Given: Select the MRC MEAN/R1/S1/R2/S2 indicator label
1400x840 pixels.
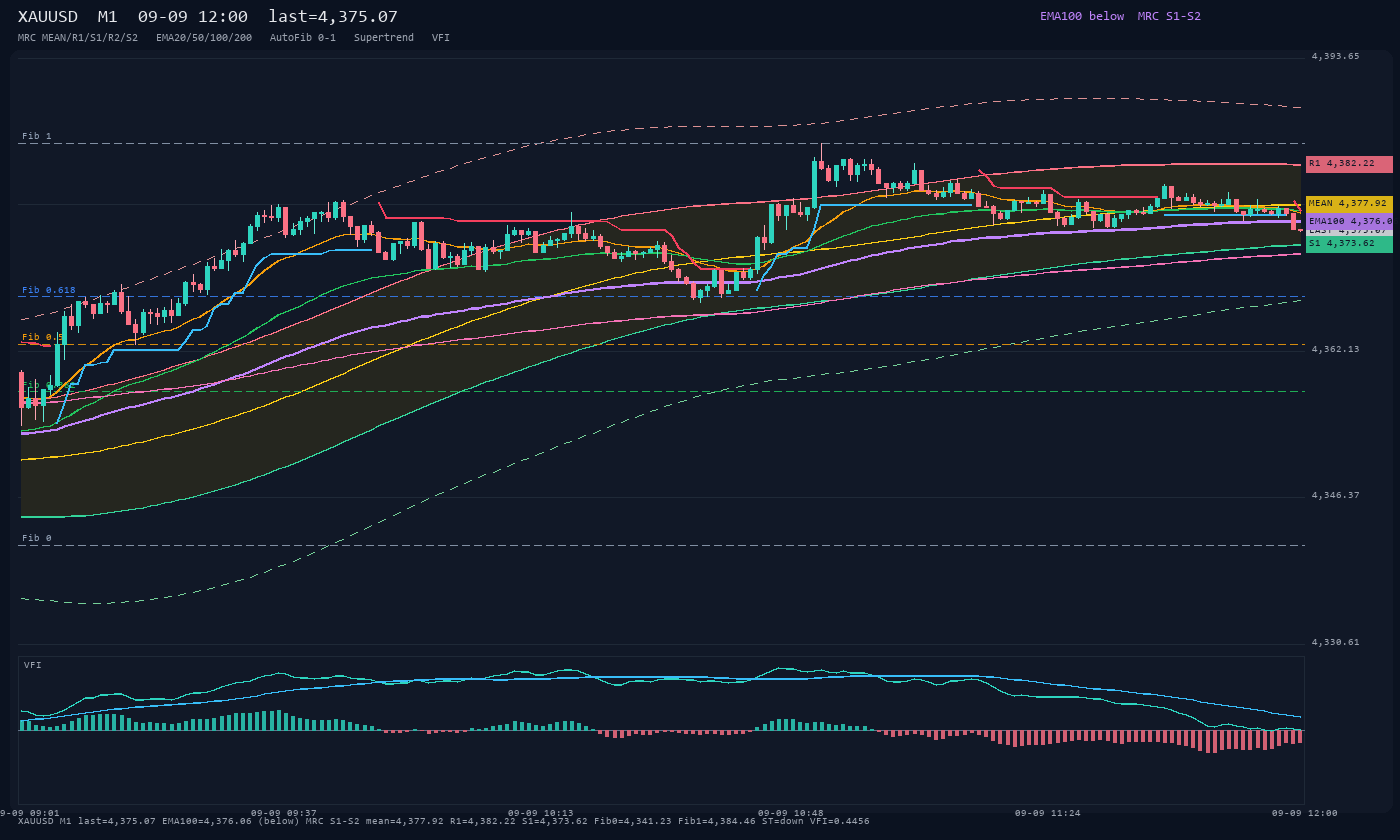Looking at the screenshot, I should (x=78, y=38).
